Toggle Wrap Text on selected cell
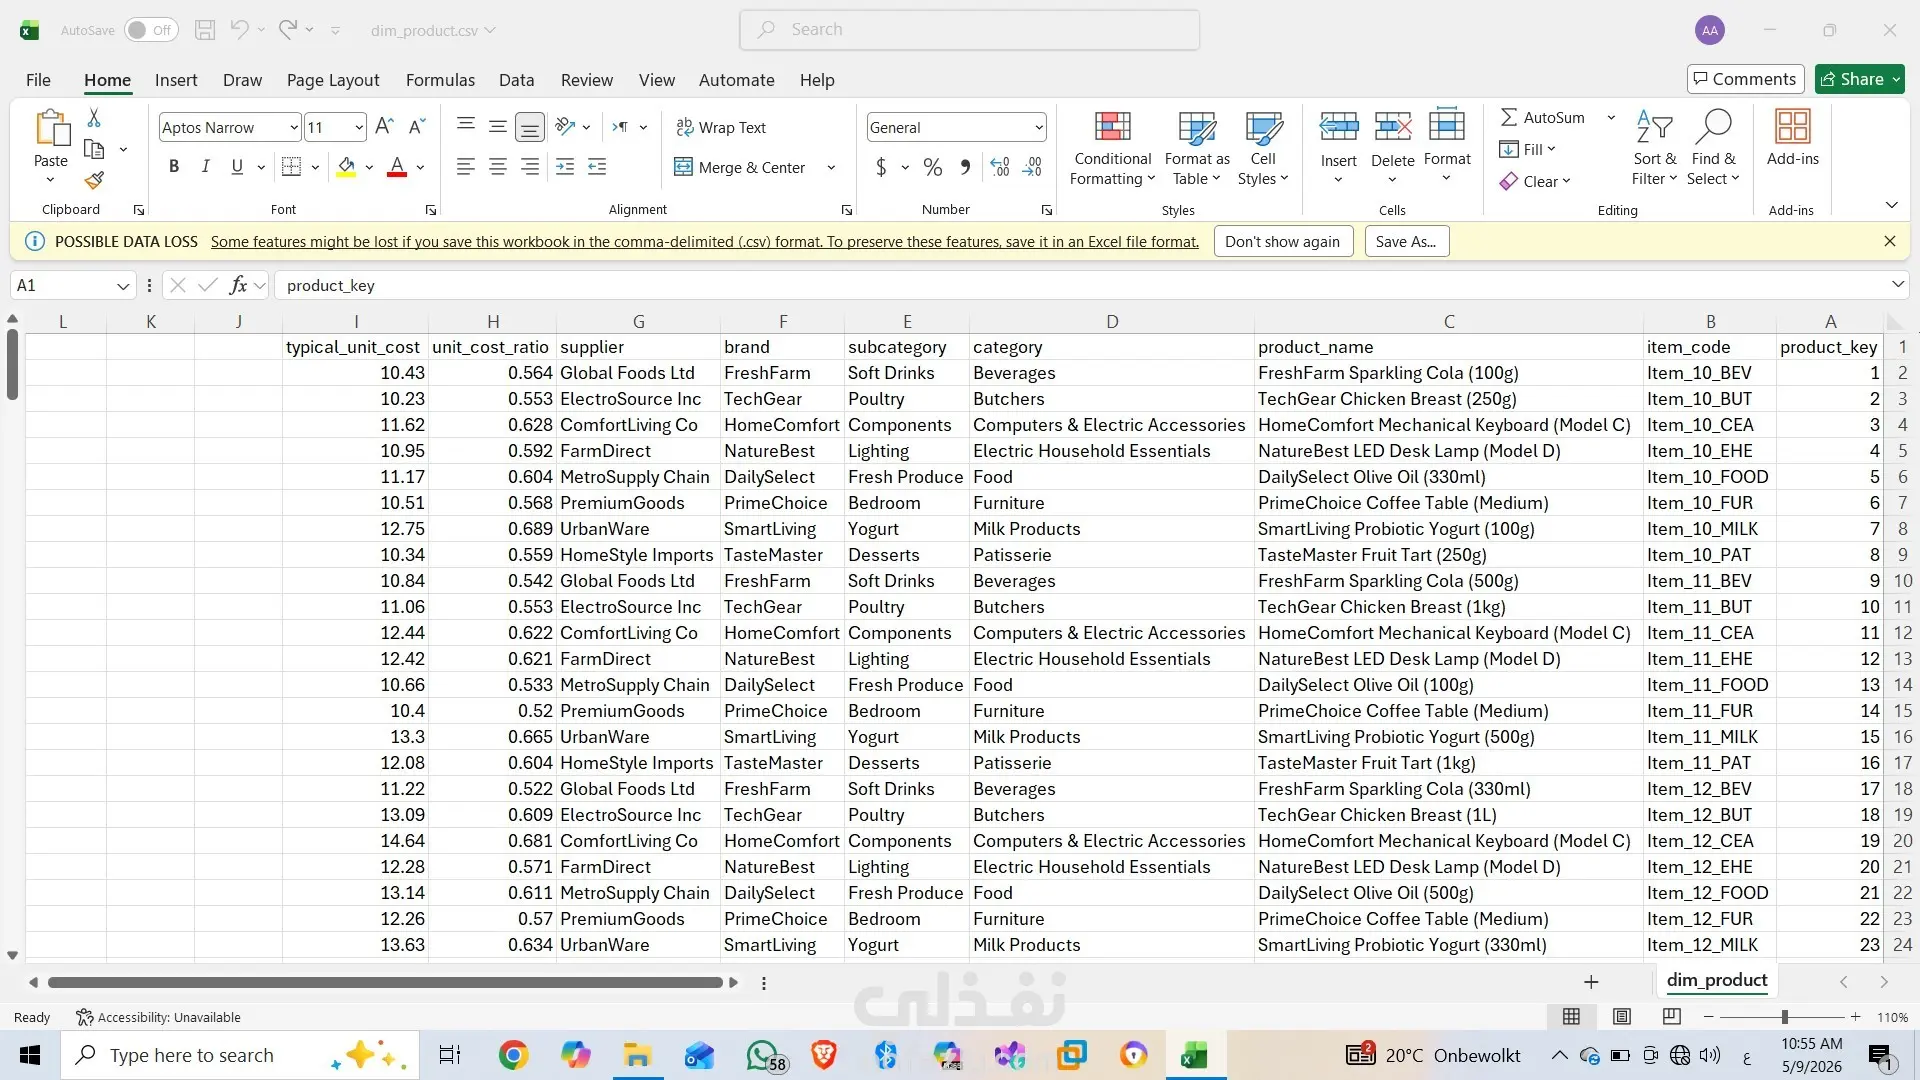This screenshot has width=1920, height=1080. pyautogui.click(x=721, y=127)
